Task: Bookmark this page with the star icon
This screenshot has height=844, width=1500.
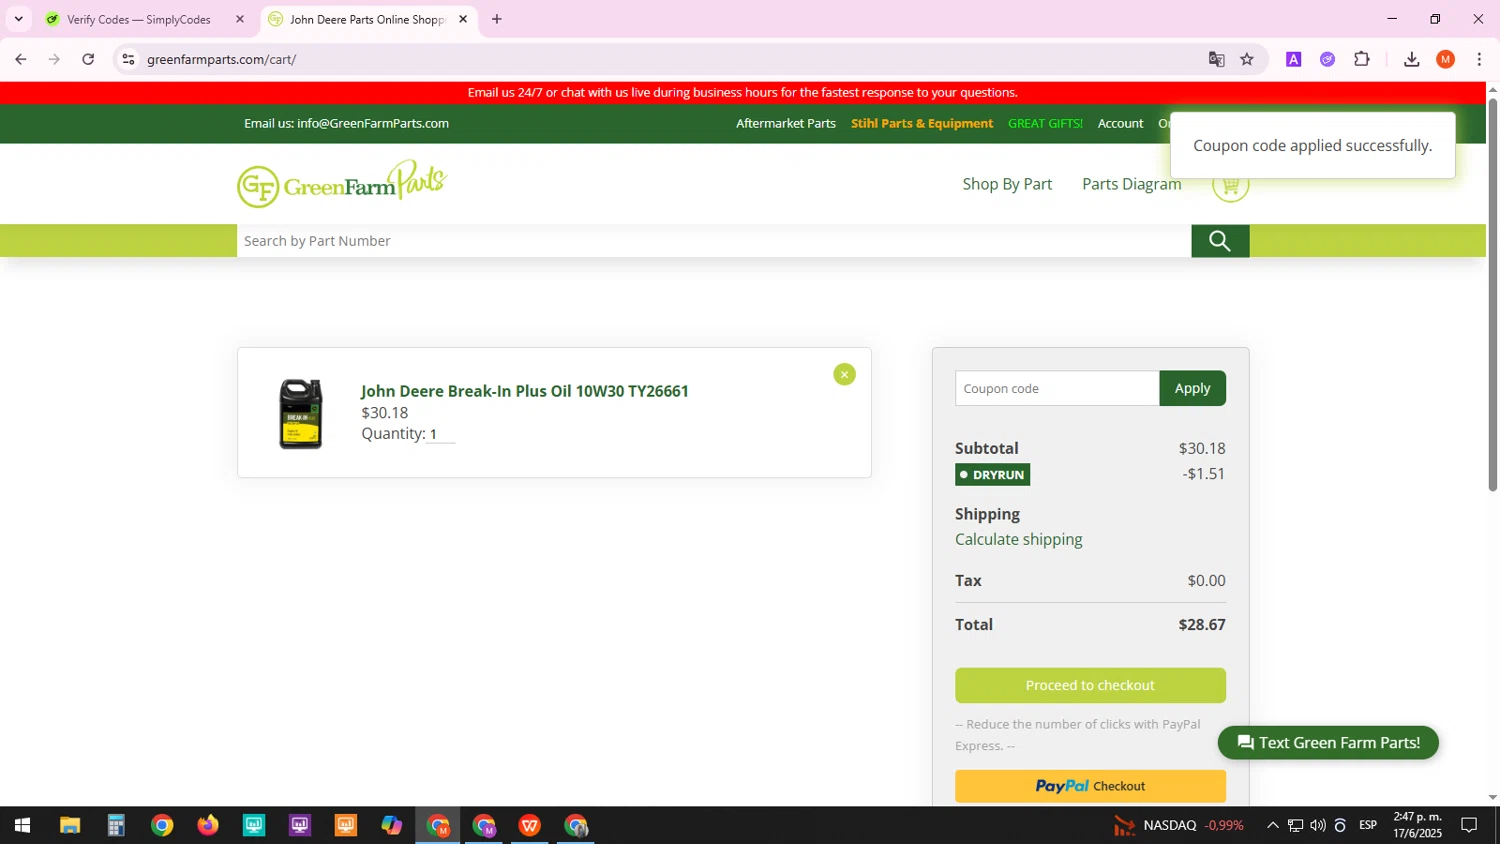Action: (1247, 59)
